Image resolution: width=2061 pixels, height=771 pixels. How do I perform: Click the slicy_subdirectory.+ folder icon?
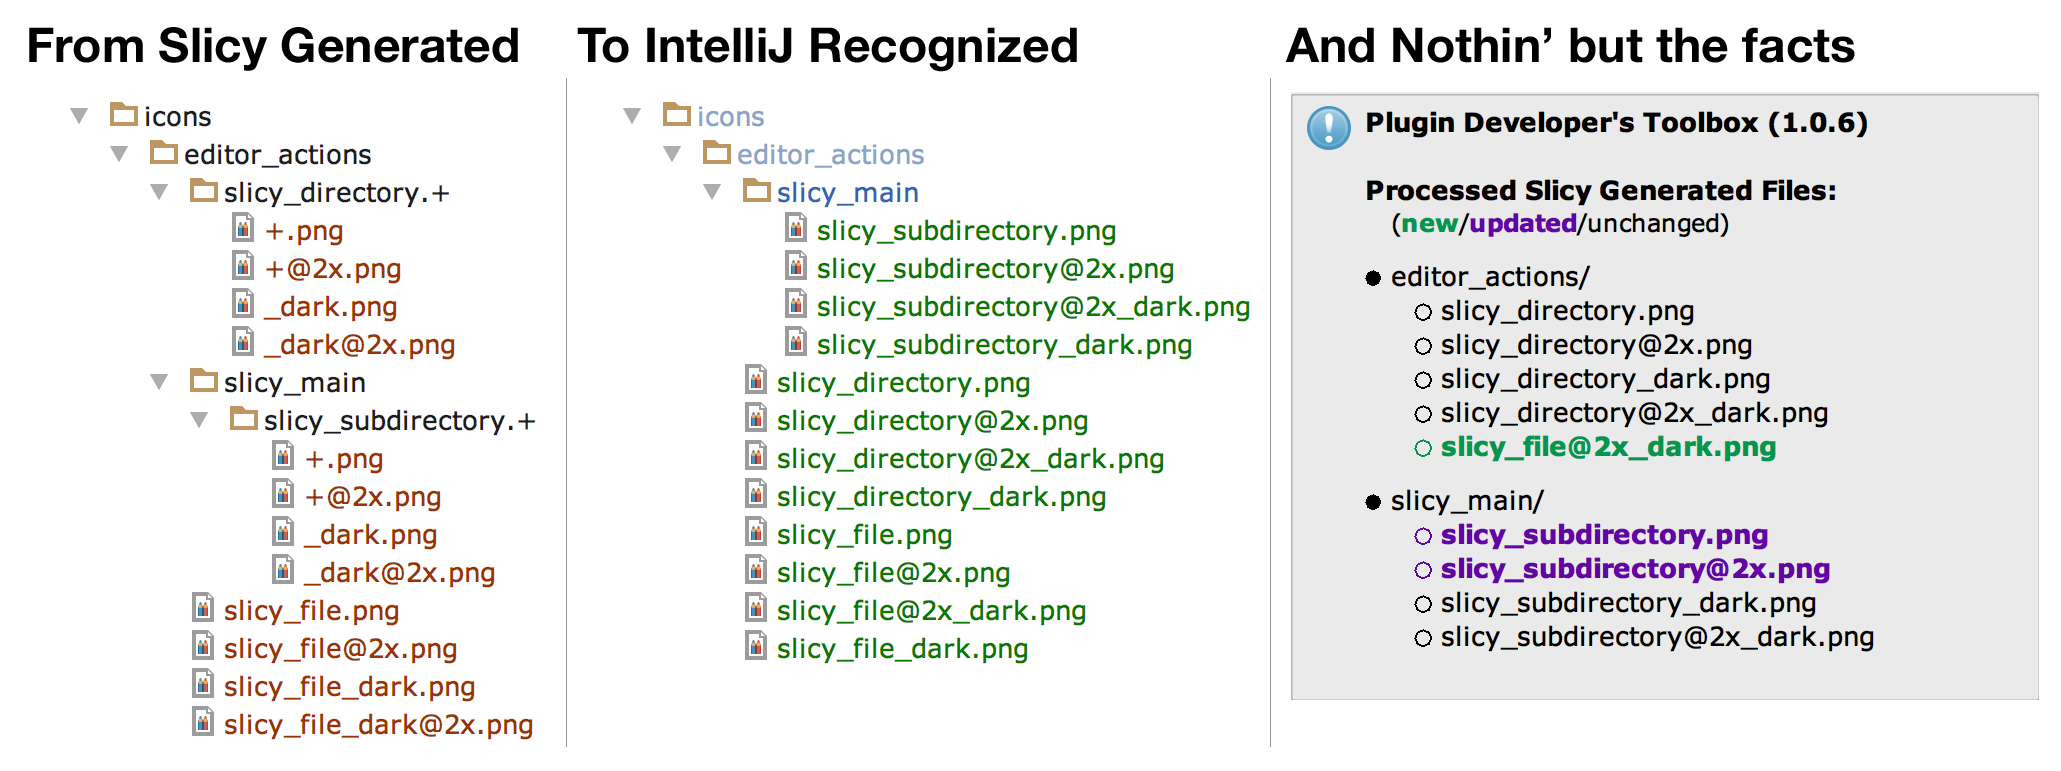click(244, 419)
